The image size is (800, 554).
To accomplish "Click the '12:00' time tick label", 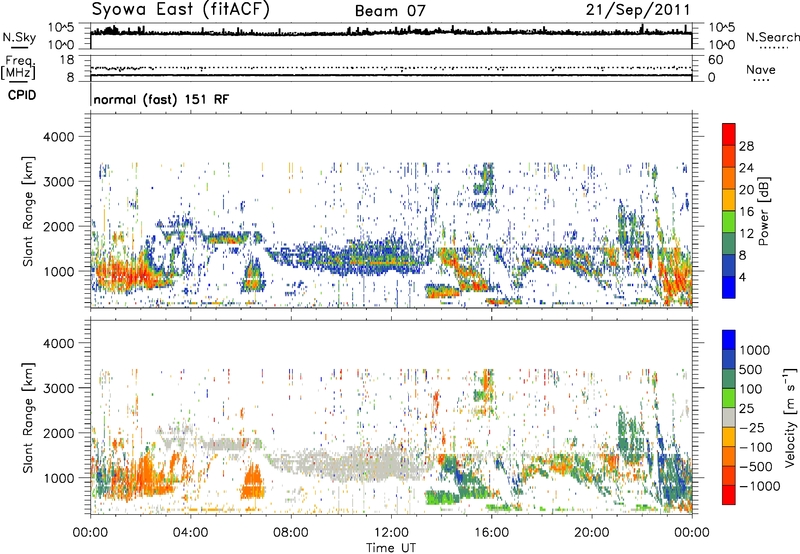I will pos(391,533).
